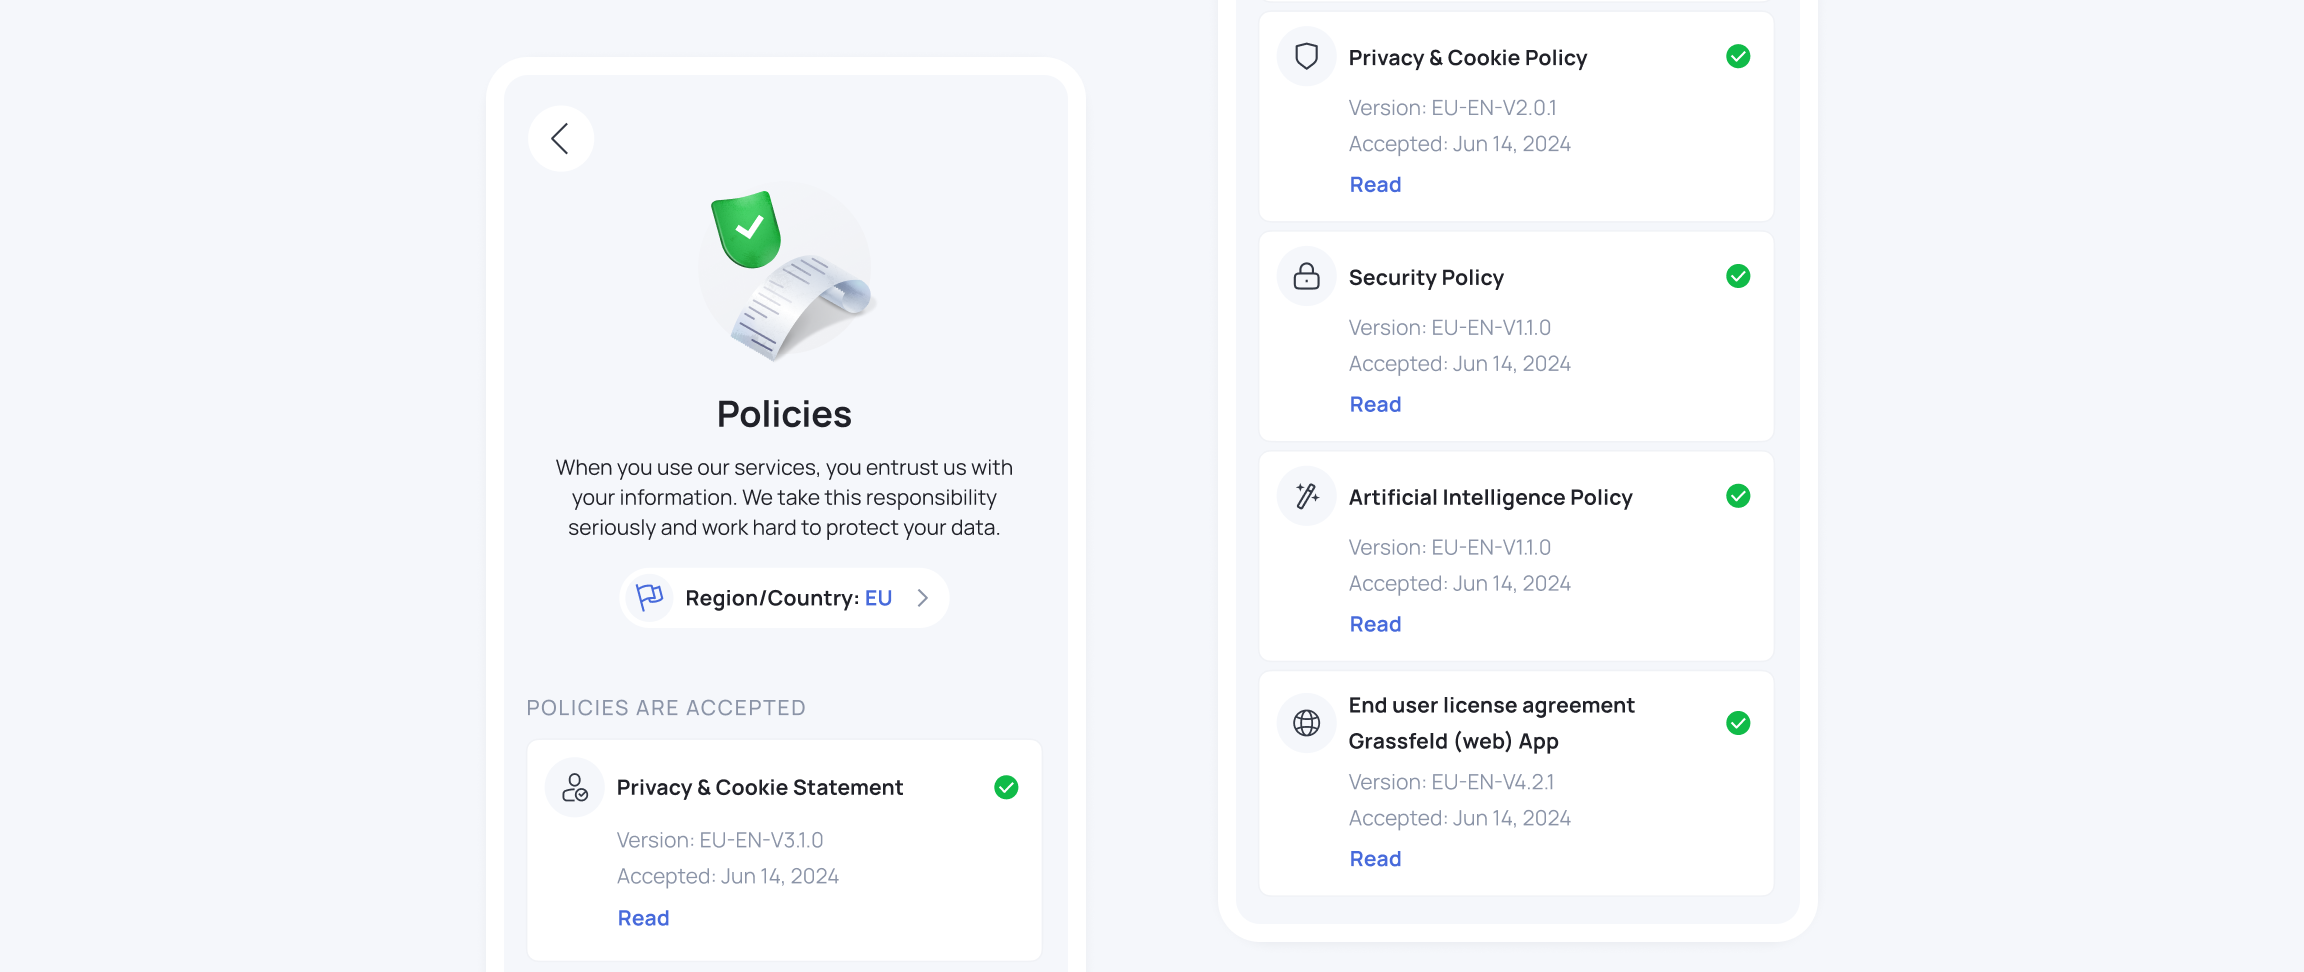2304x972 pixels.
Task: Read the Artificial Intelligence Policy
Action: [x=1375, y=625]
